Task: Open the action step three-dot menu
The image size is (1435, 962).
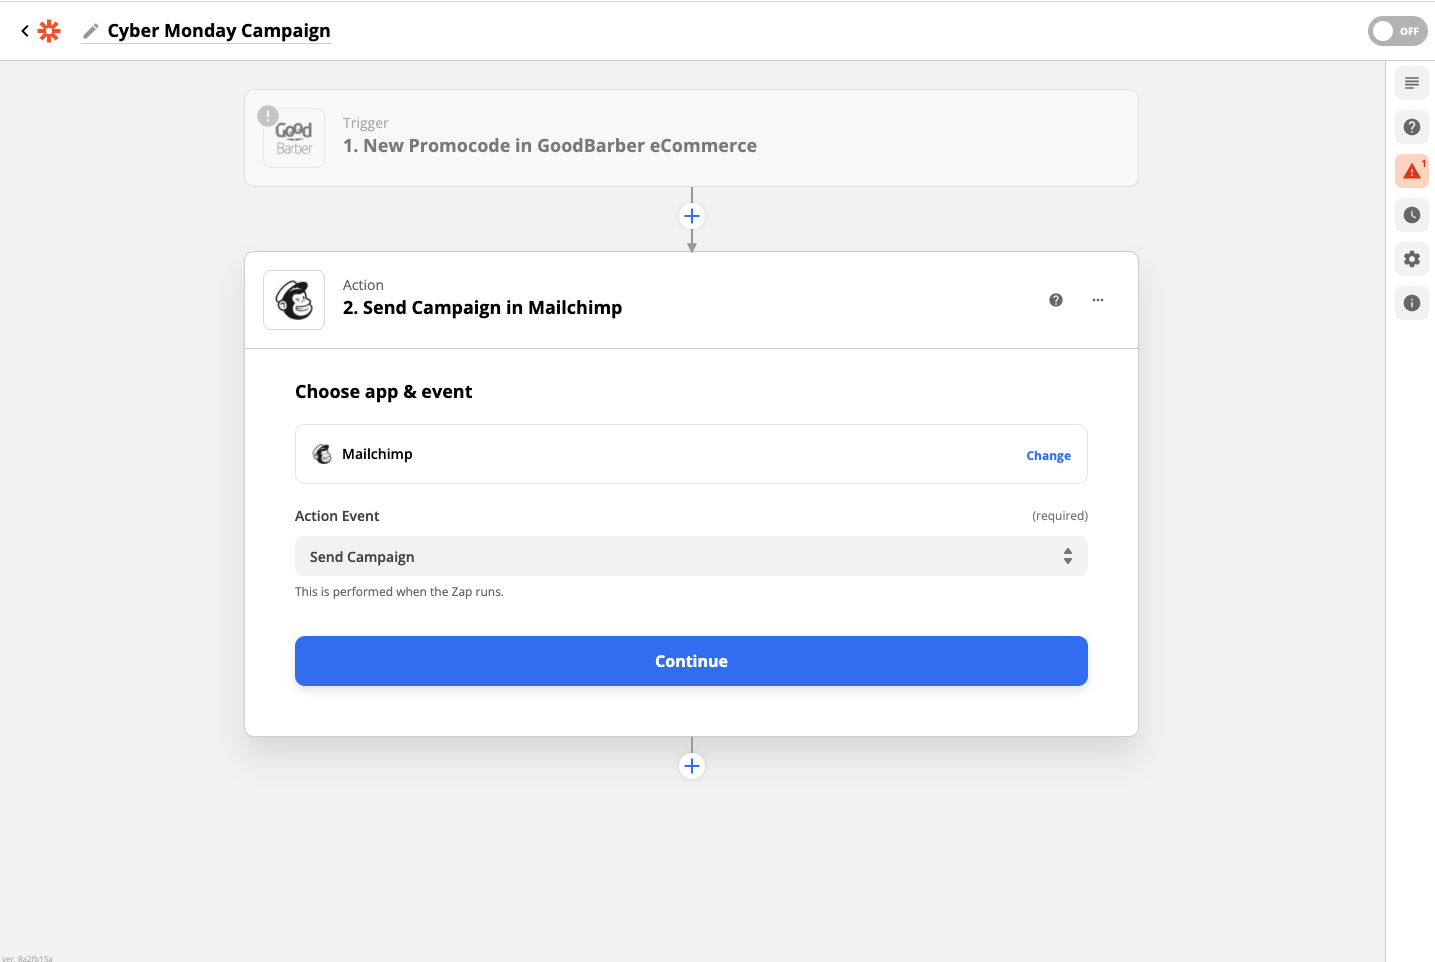Action: 1097,300
